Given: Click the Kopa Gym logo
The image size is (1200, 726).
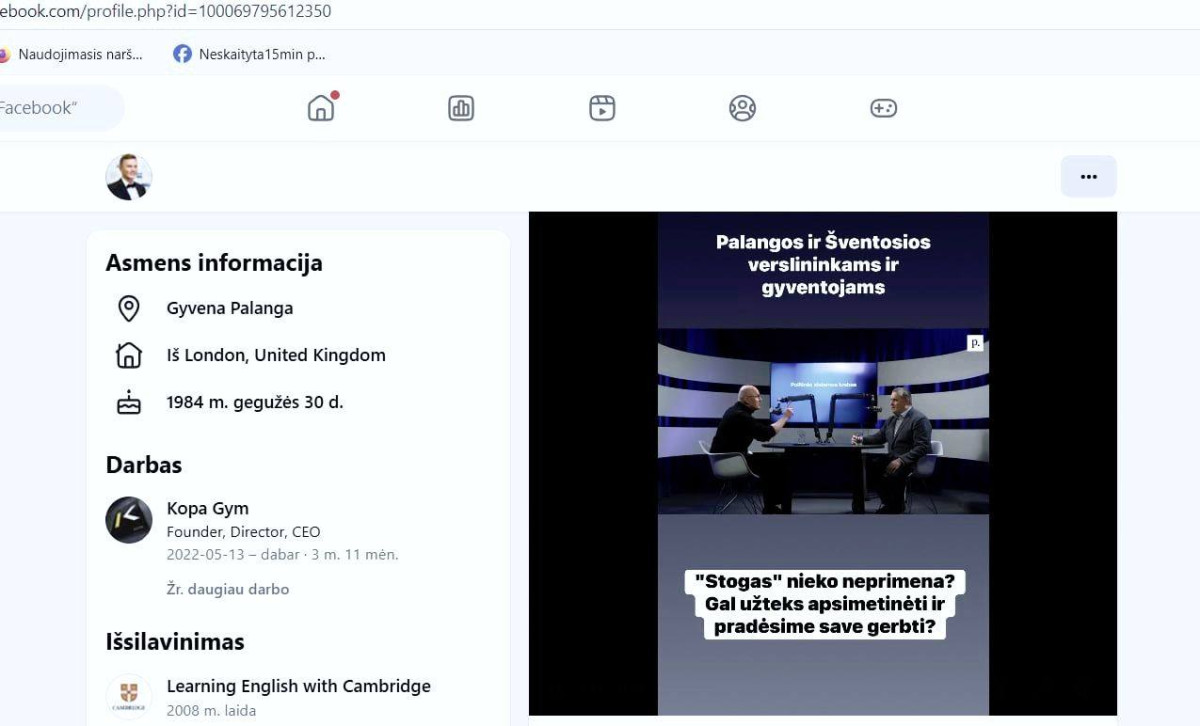Looking at the screenshot, I should click(129, 520).
